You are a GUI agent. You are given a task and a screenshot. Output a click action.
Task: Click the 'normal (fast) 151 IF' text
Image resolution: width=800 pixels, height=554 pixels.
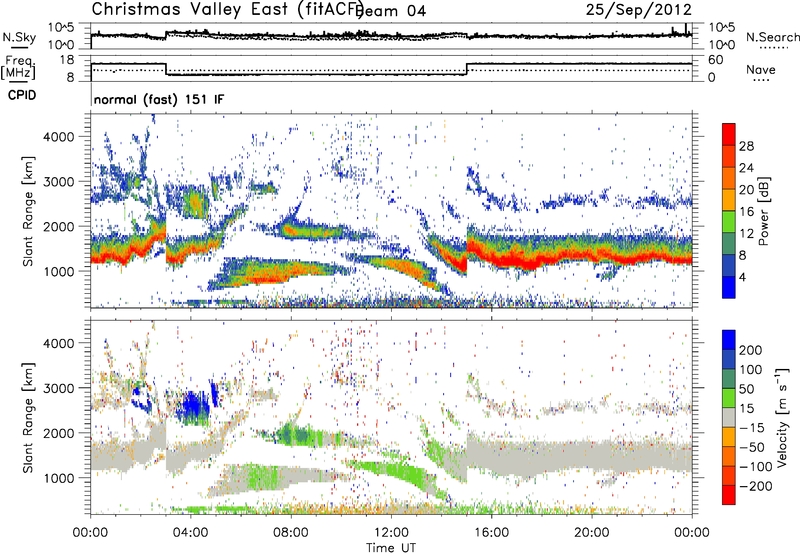click(x=159, y=100)
